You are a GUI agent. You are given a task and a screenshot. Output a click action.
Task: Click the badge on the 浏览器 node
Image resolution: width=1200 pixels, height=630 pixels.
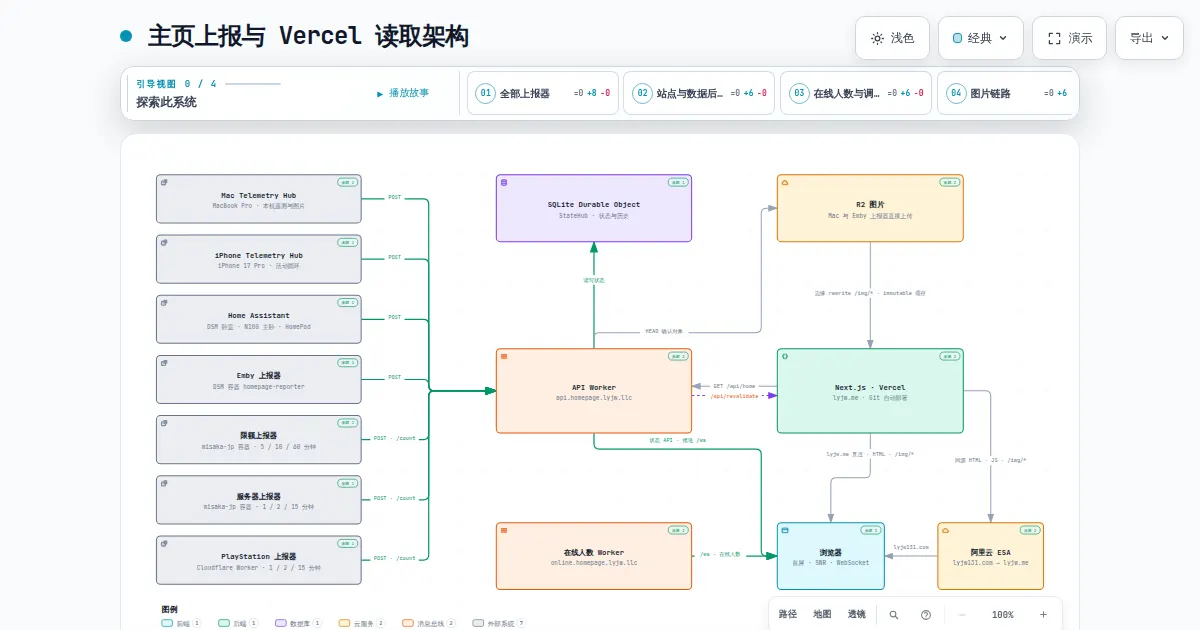[x=870, y=530]
